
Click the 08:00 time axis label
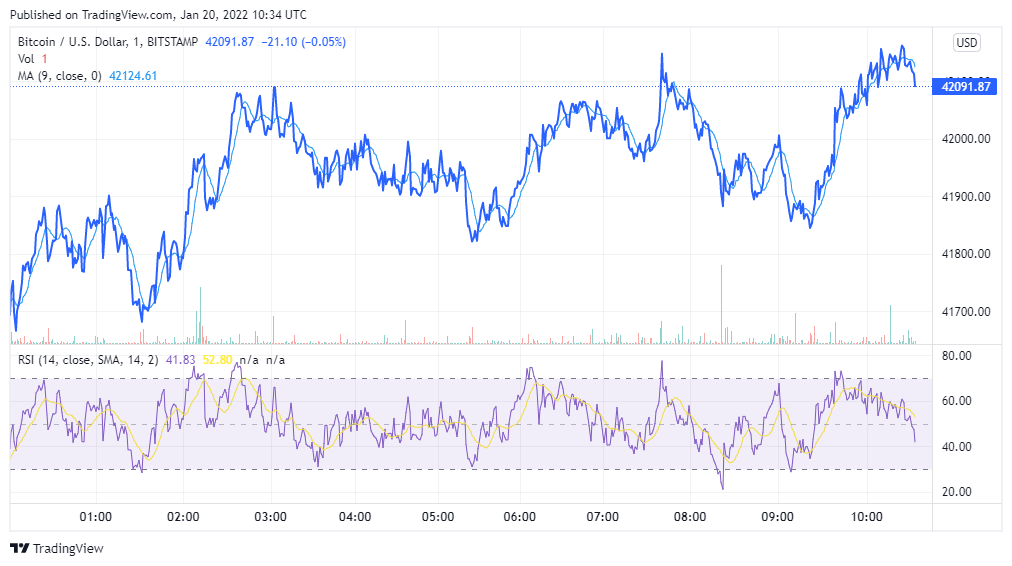tap(690, 517)
